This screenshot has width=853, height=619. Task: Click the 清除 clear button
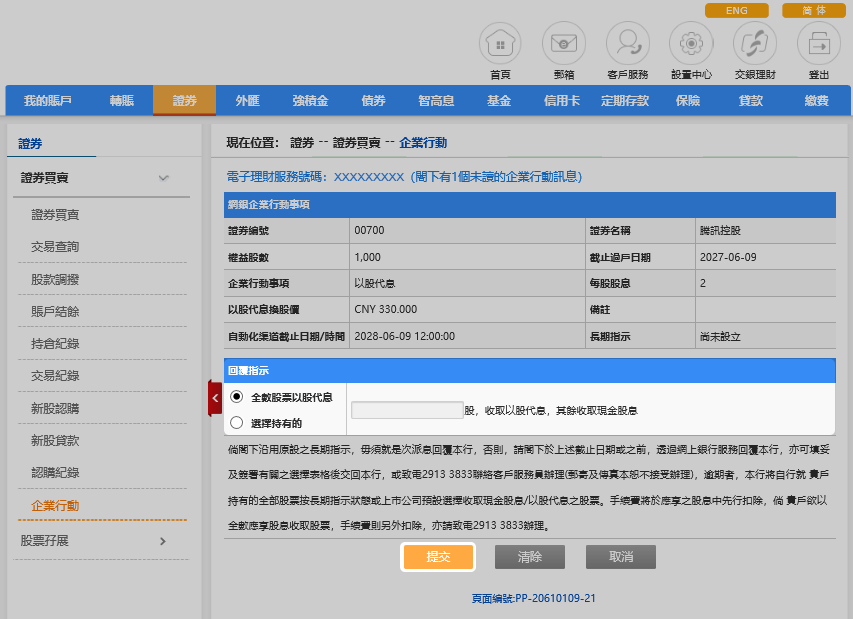pyautogui.click(x=529, y=557)
